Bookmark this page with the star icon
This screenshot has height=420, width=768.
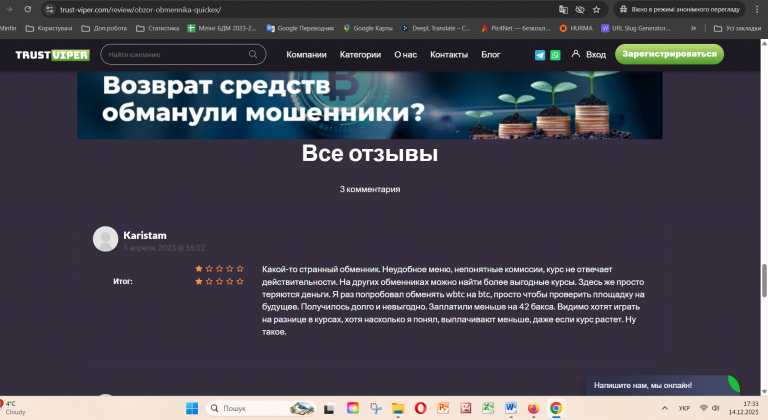[x=596, y=9]
